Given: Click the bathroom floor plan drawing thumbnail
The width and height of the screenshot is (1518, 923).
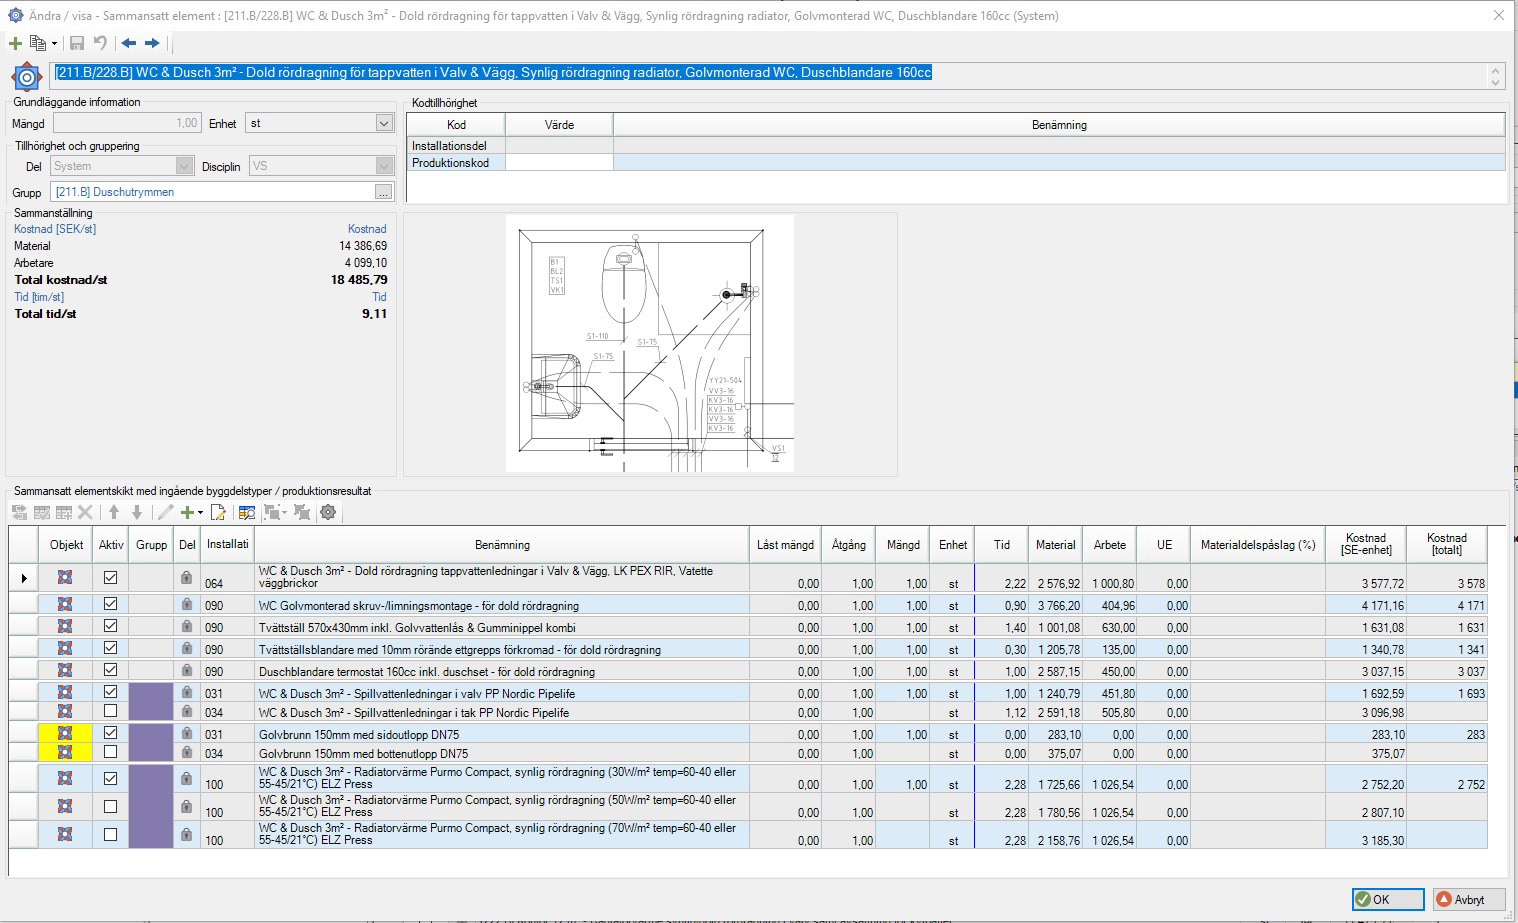Looking at the screenshot, I should click(x=650, y=344).
